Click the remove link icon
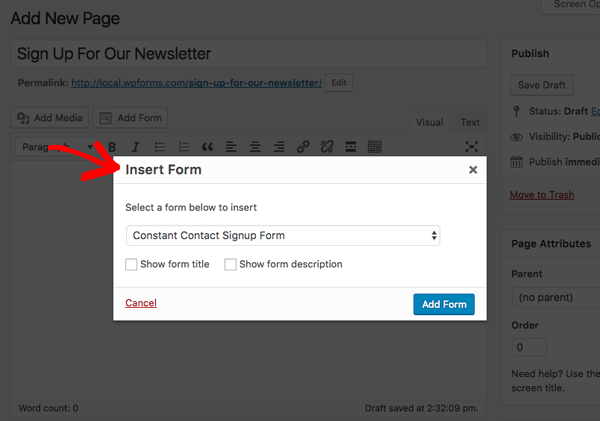600x421 pixels. point(327,147)
